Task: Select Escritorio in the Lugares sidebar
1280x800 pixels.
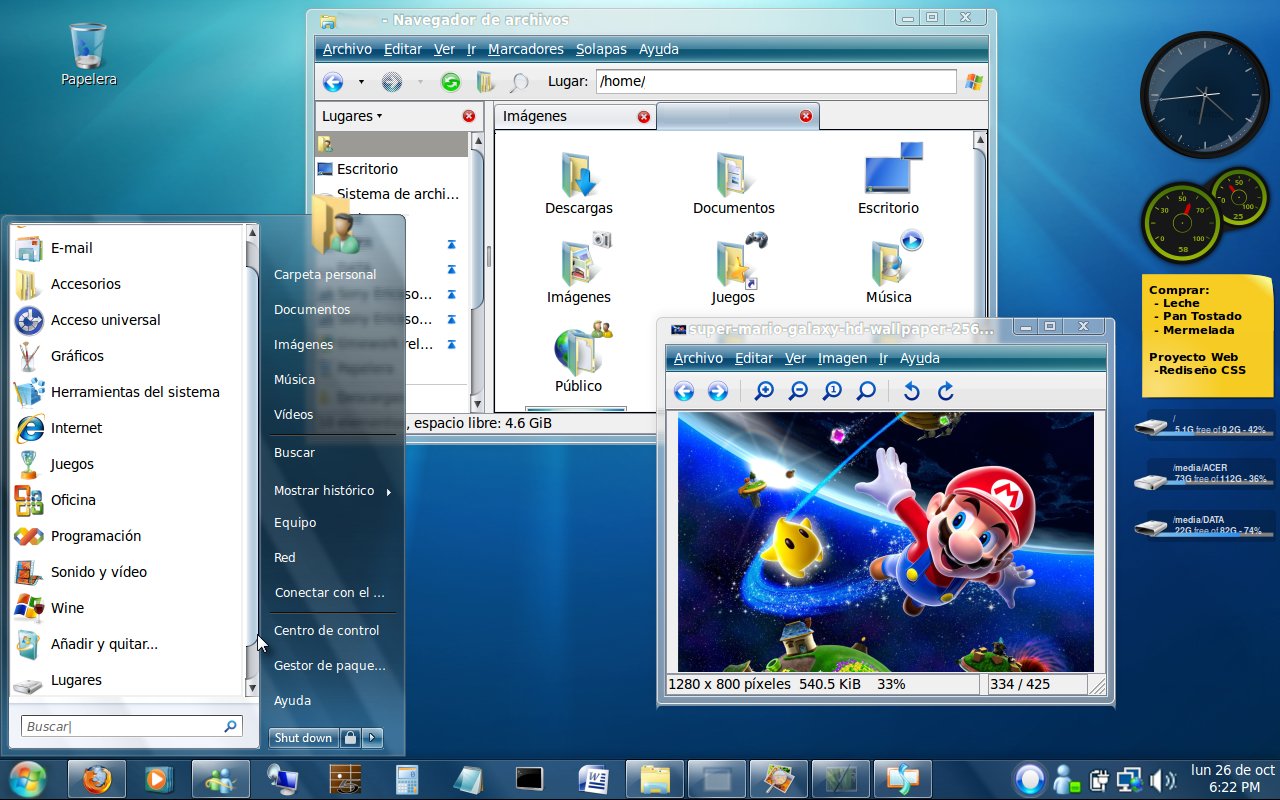Action: [391, 169]
